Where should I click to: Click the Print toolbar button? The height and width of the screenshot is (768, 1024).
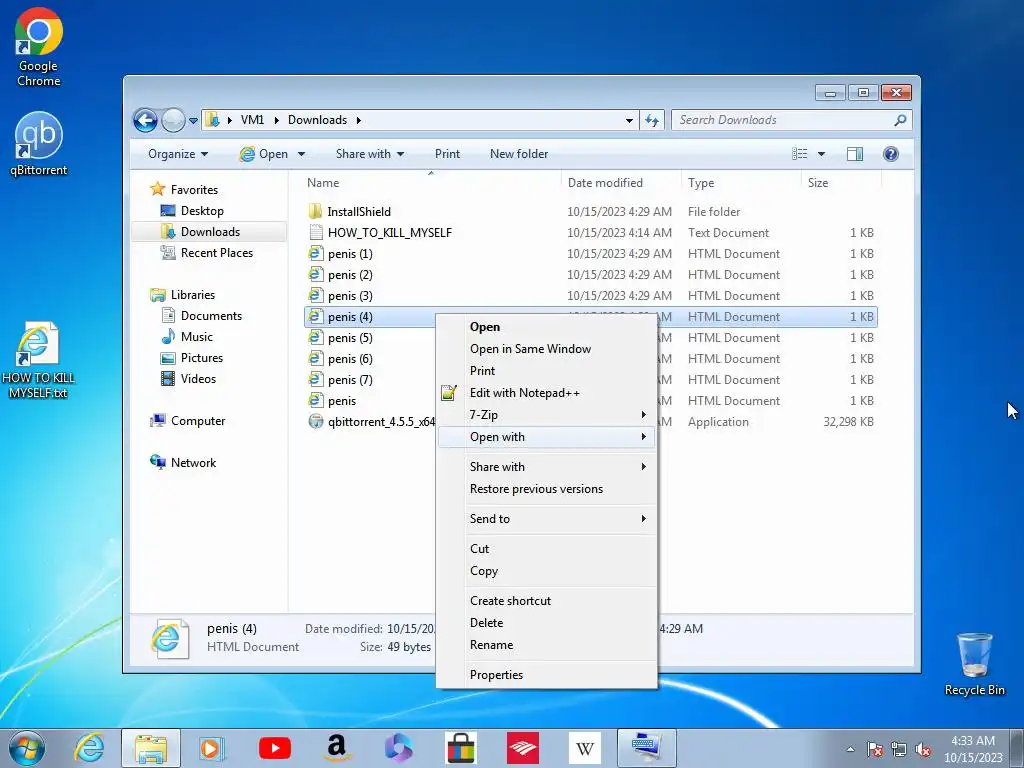[447, 154]
